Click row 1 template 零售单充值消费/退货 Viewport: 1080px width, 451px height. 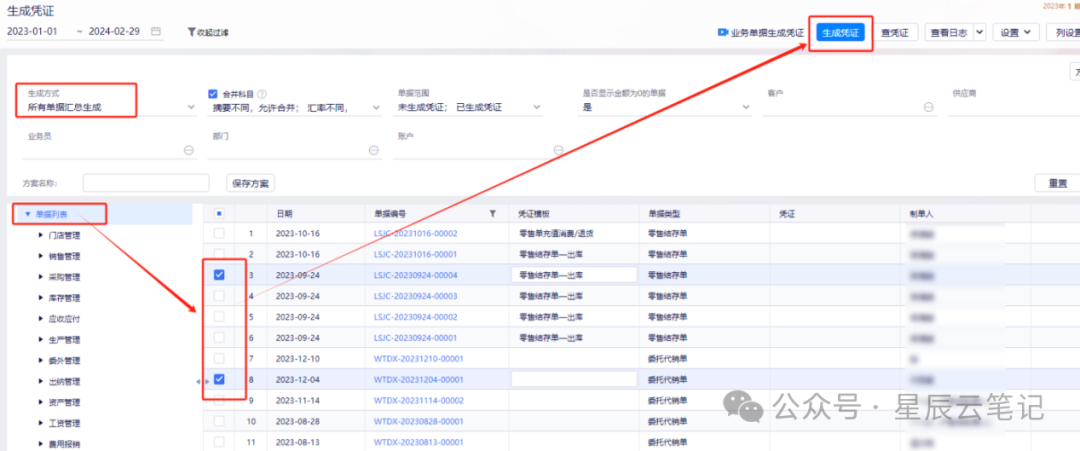(x=557, y=233)
